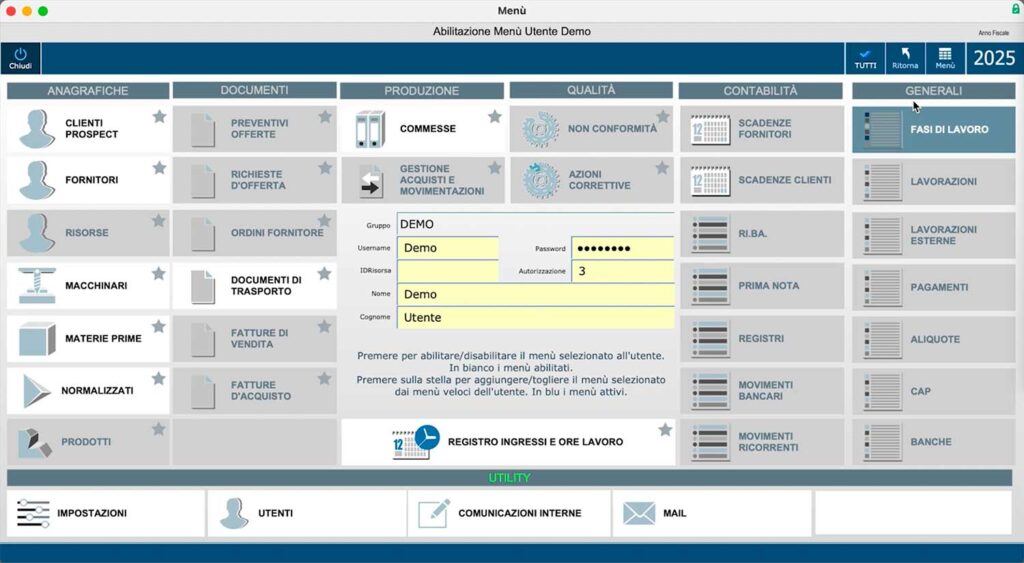Click the Azioni Correttive tile
This screenshot has width=1024, height=563.
pos(592,180)
